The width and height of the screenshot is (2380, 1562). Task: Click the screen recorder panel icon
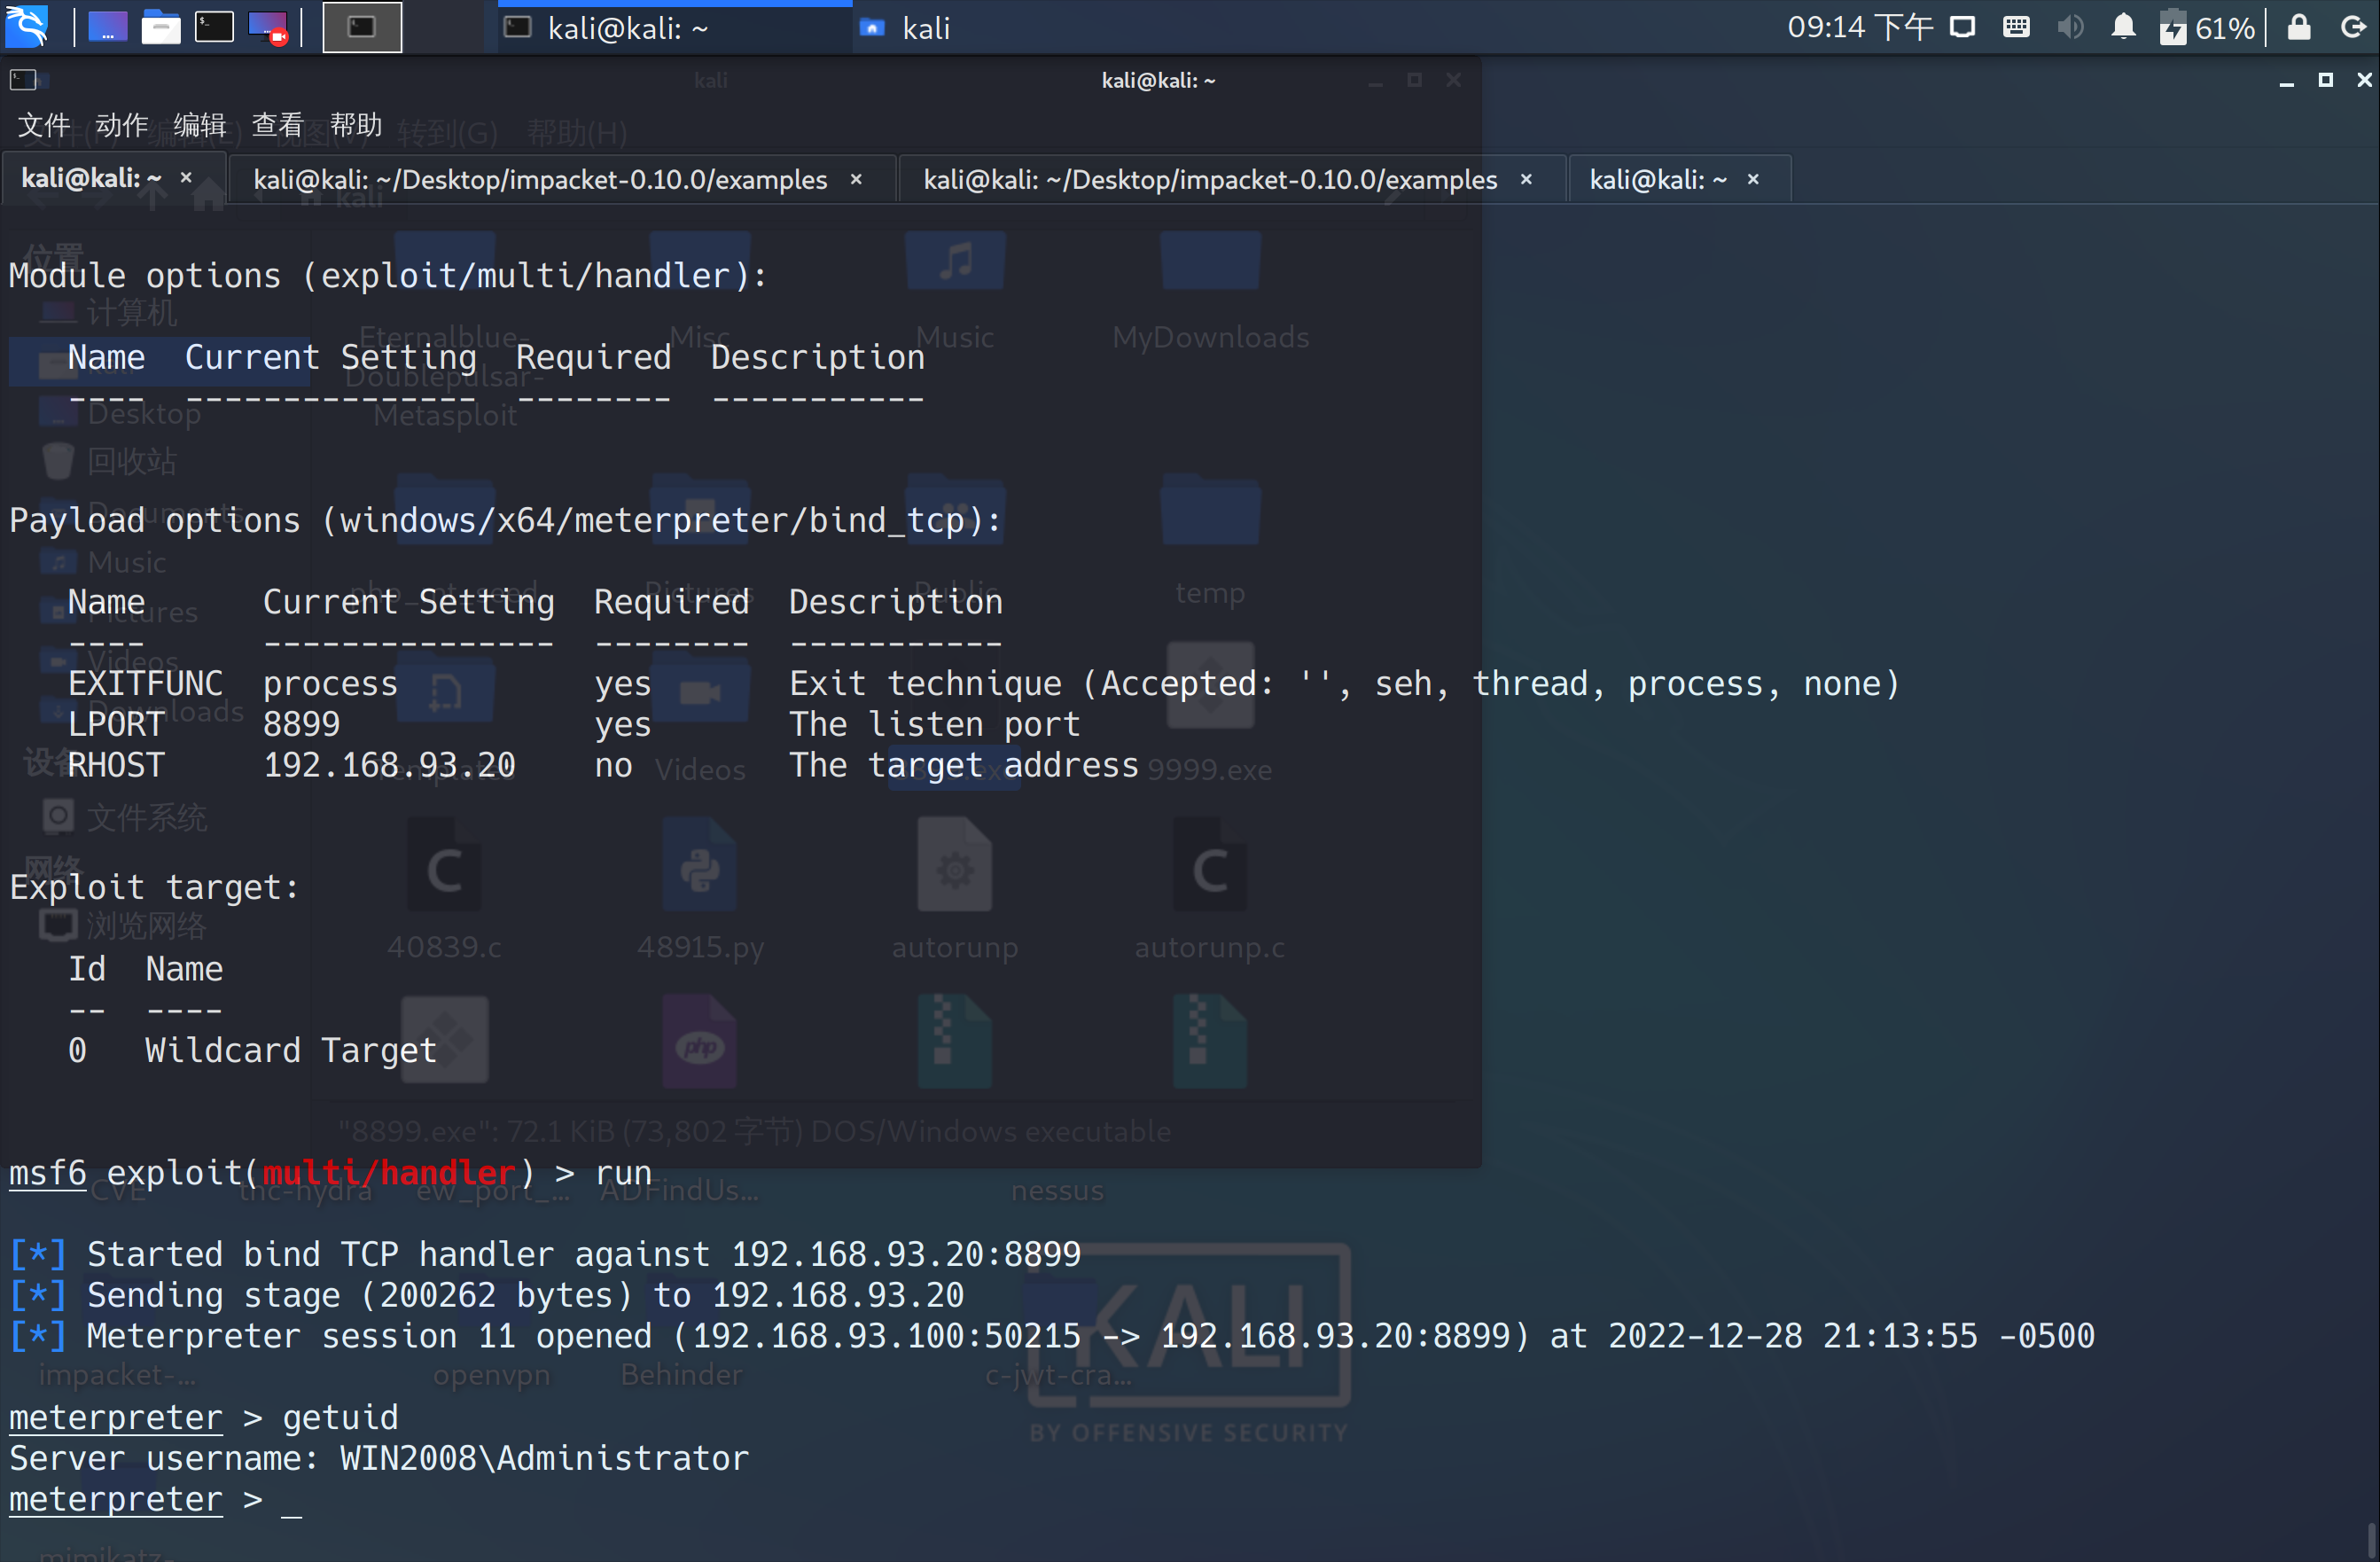click(268, 27)
